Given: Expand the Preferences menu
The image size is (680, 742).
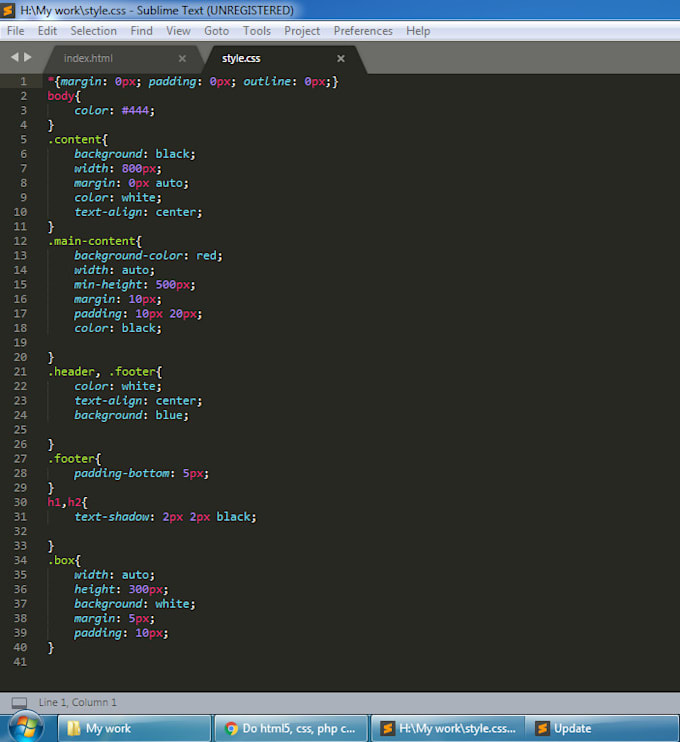Looking at the screenshot, I should pyautogui.click(x=363, y=31).
